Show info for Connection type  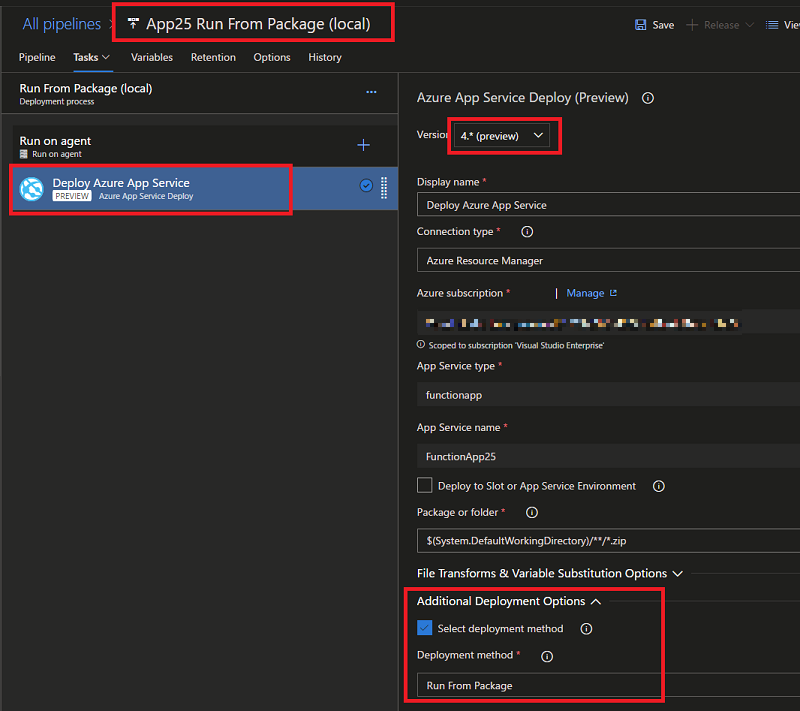tap(527, 232)
